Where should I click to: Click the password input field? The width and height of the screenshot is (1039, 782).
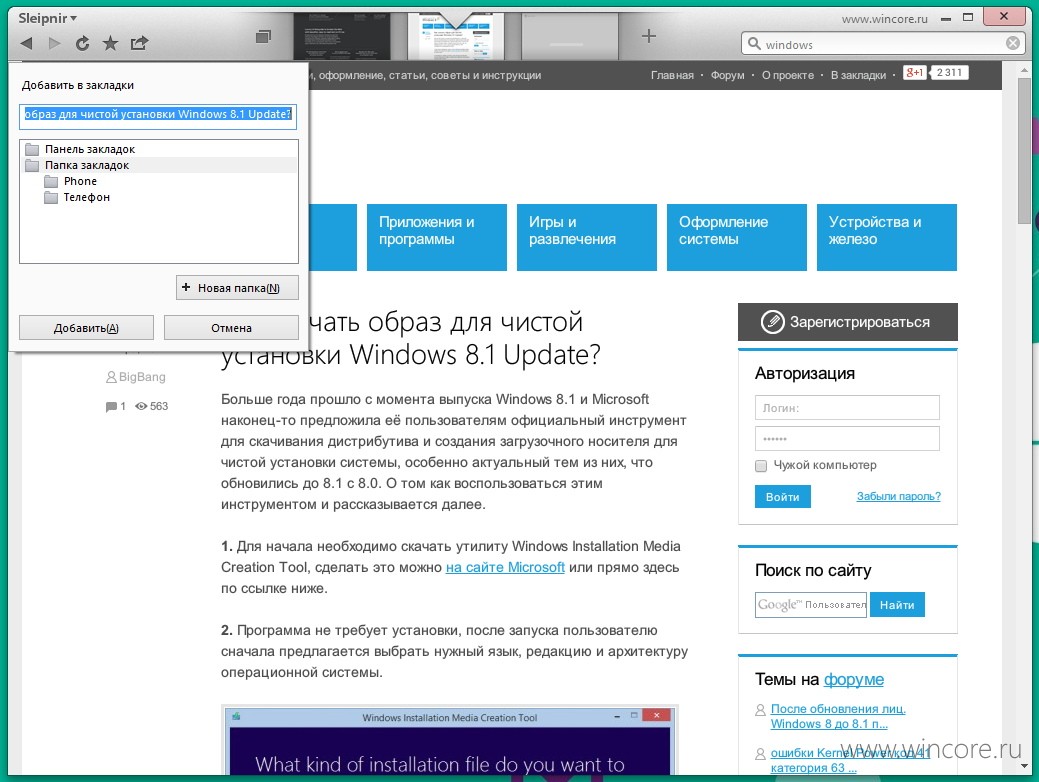(847, 439)
